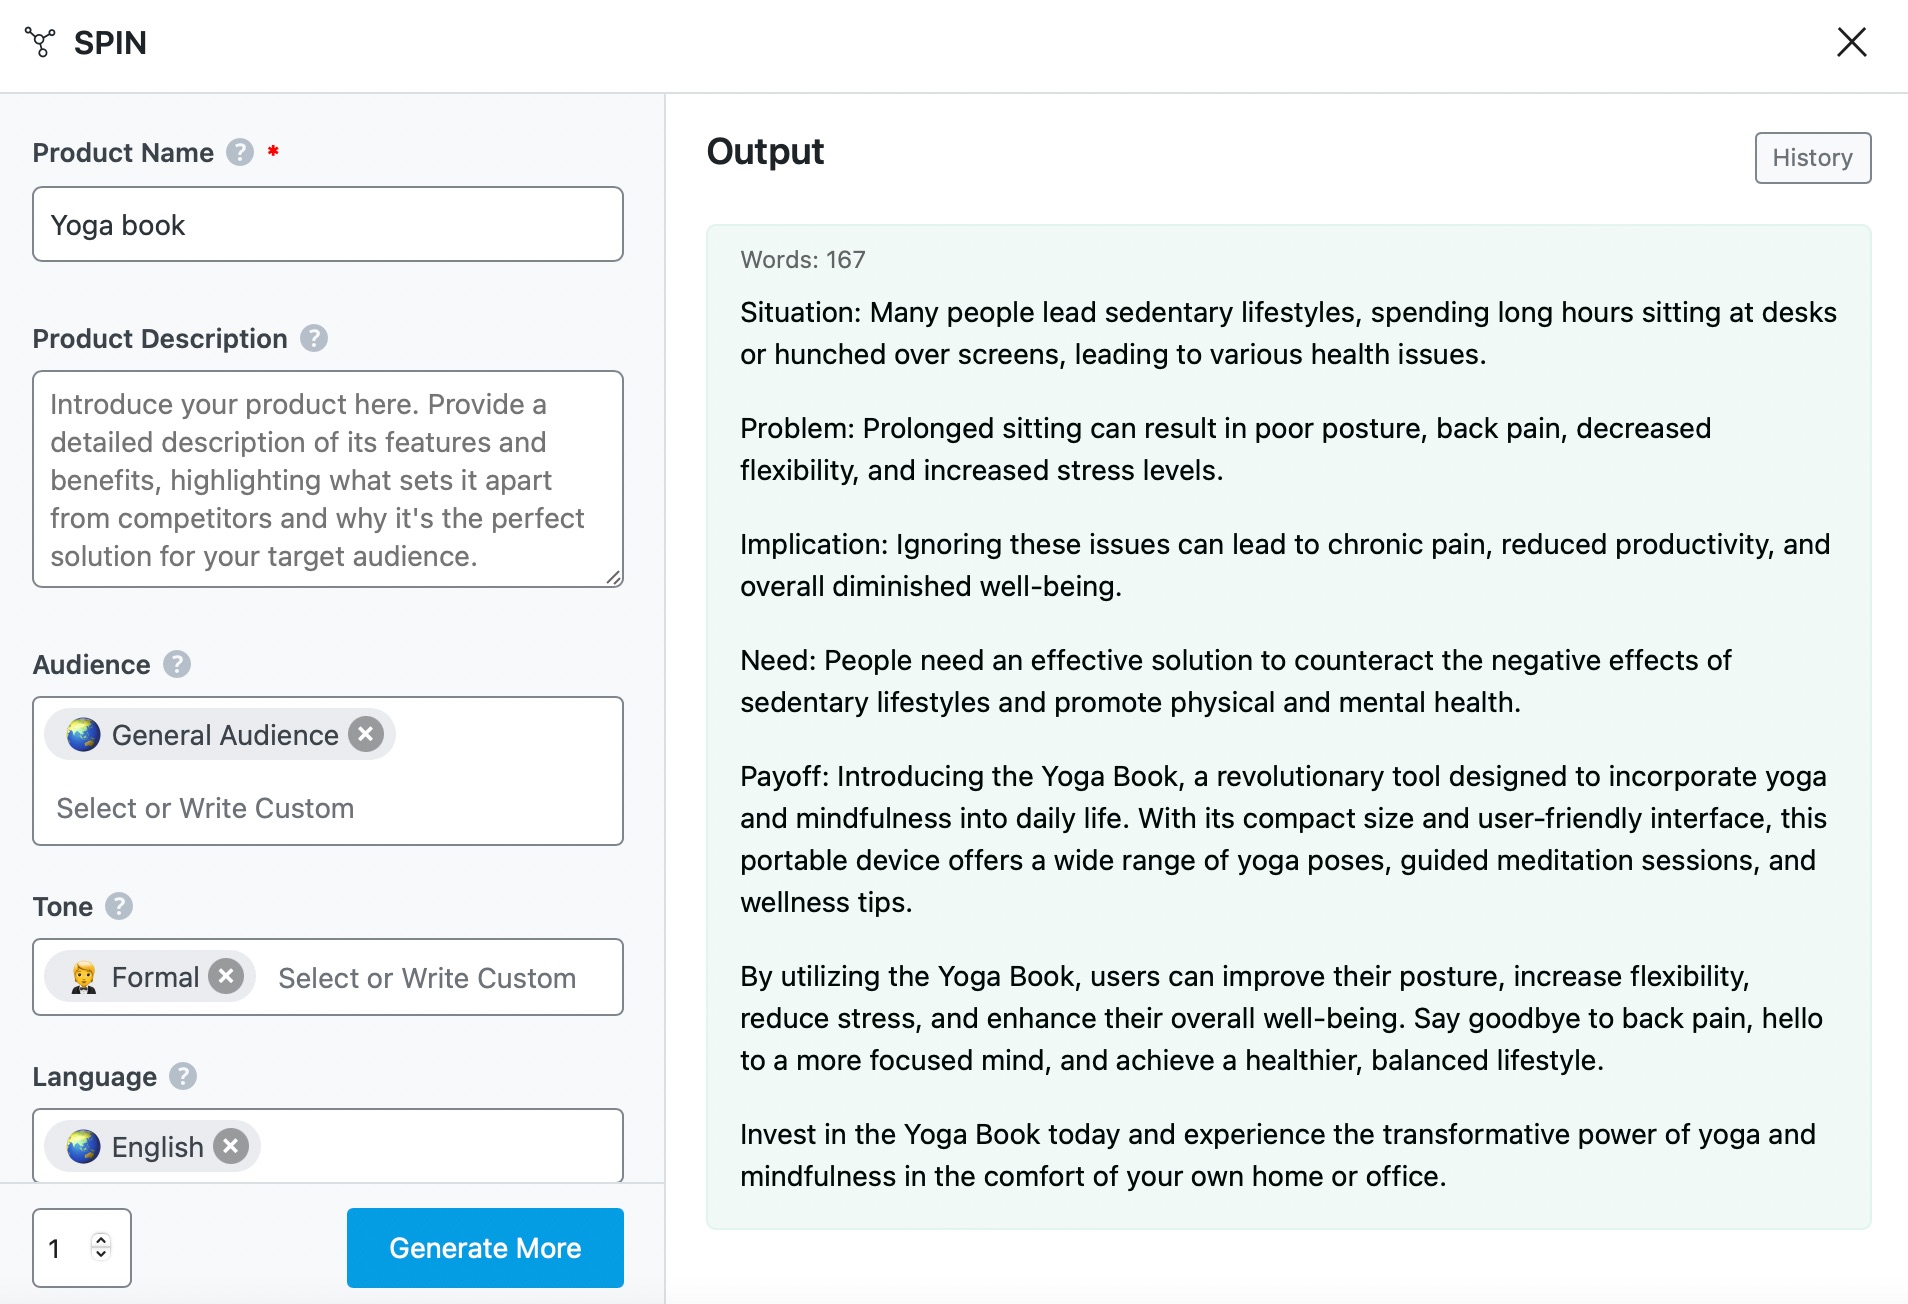Open Audience Select or Write Custom dropdown
The width and height of the screenshot is (1908, 1304).
coord(205,808)
